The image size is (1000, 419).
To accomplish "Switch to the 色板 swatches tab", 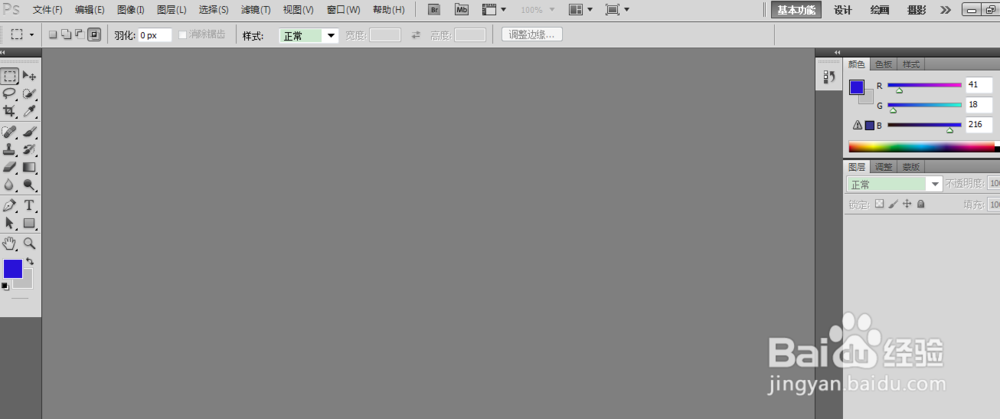I will [883, 64].
